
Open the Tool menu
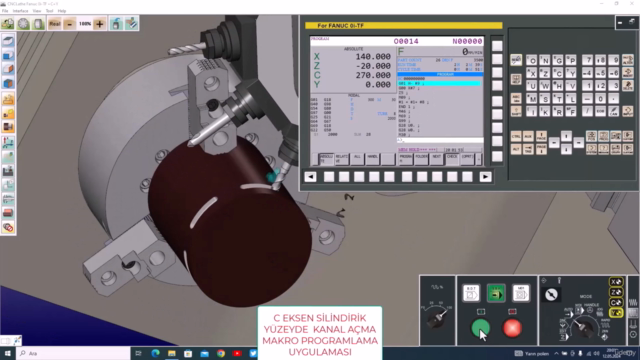[x=49, y=11]
